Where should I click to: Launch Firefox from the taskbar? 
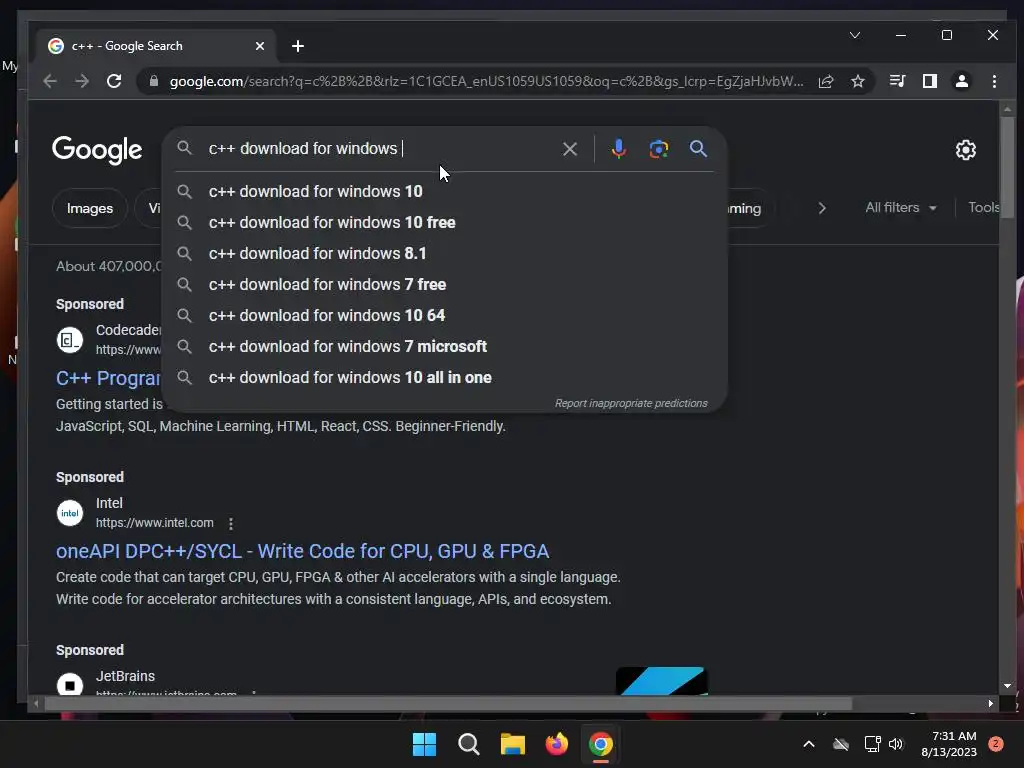[x=556, y=744]
